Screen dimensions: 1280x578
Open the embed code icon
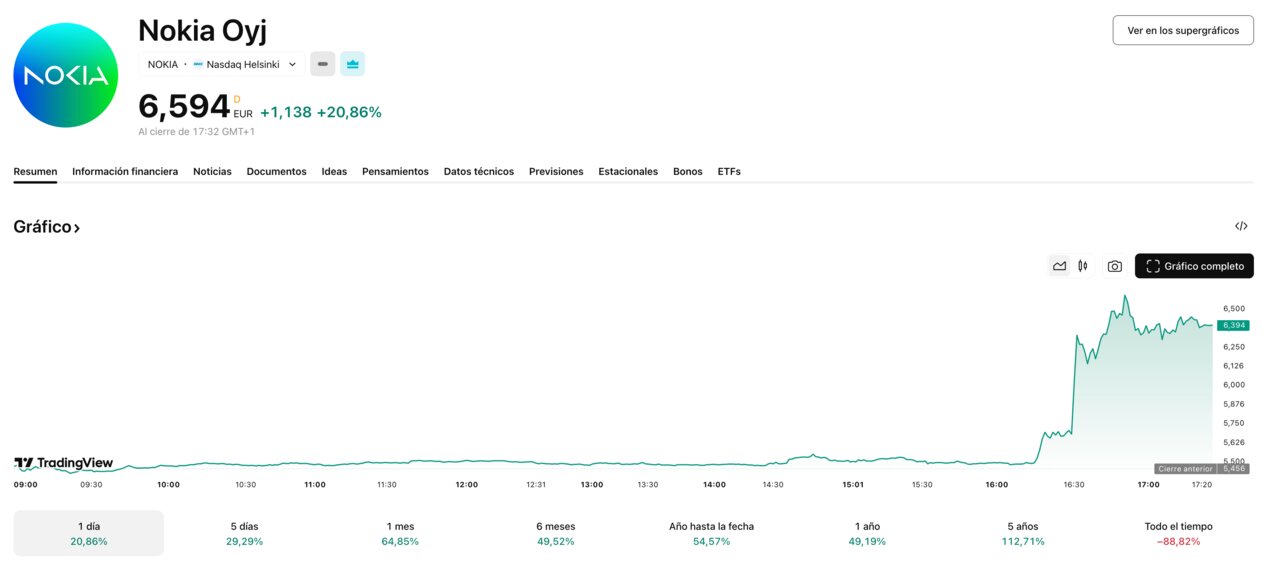[1241, 226]
